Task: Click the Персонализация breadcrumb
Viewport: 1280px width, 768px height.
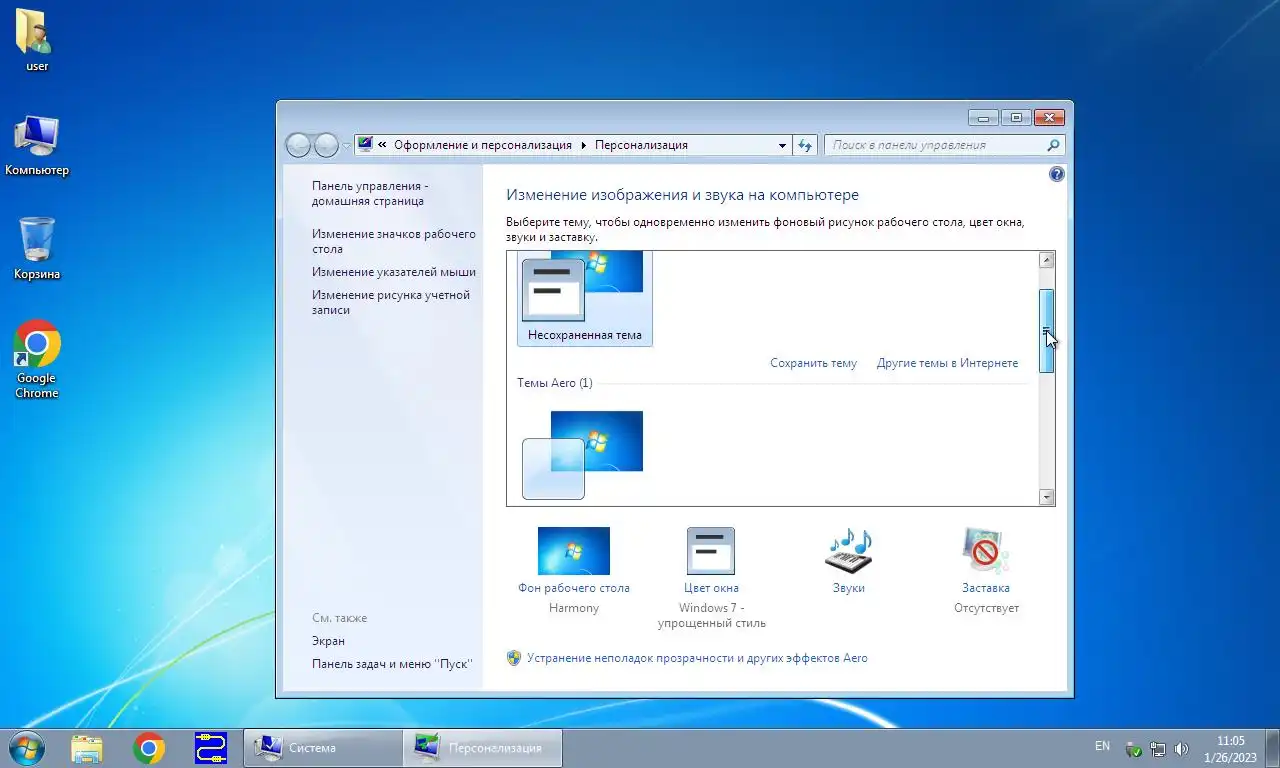Action: [641, 145]
